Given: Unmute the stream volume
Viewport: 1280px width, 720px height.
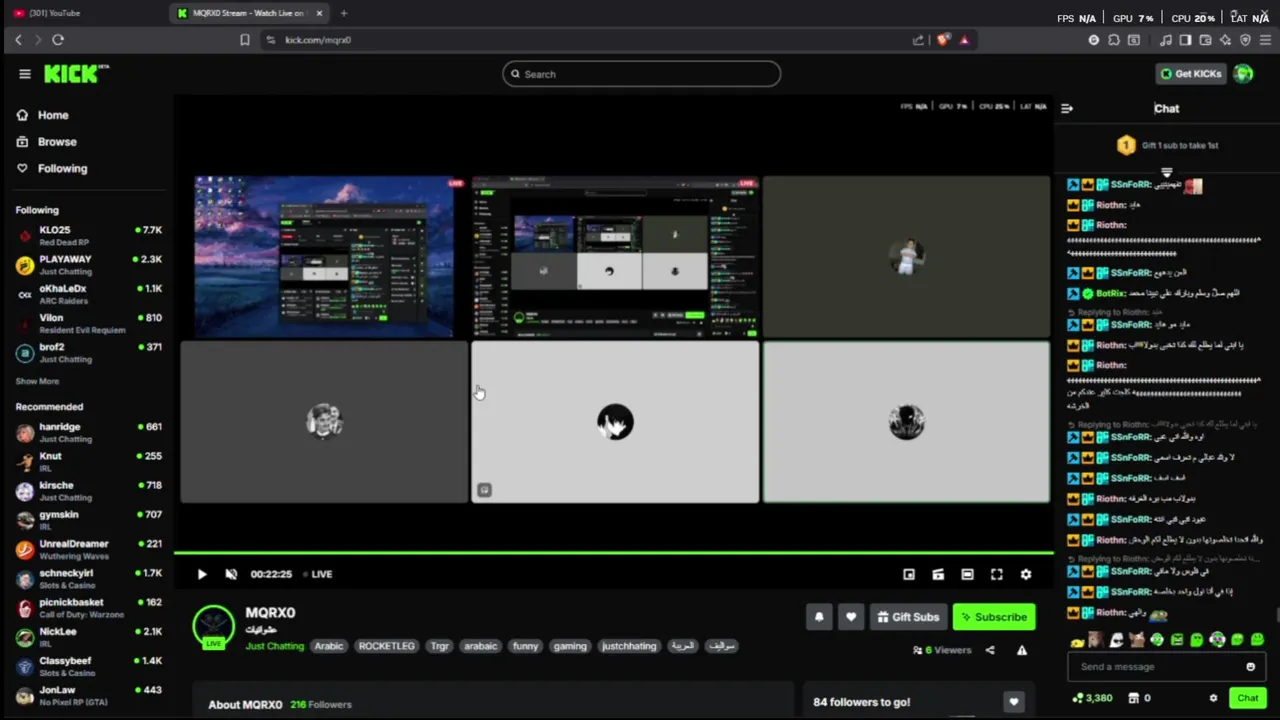Looking at the screenshot, I should [x=231, y=574].
